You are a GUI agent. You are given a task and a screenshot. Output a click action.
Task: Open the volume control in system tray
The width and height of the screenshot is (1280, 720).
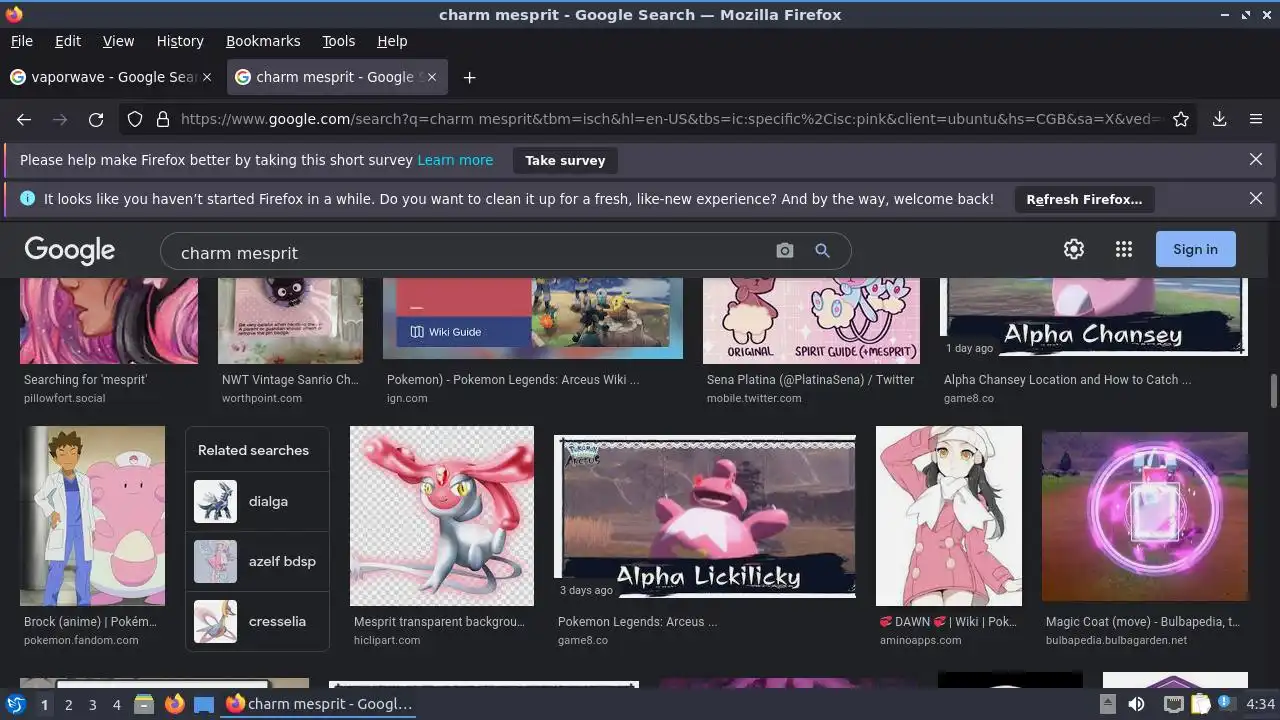point(1136,704)
